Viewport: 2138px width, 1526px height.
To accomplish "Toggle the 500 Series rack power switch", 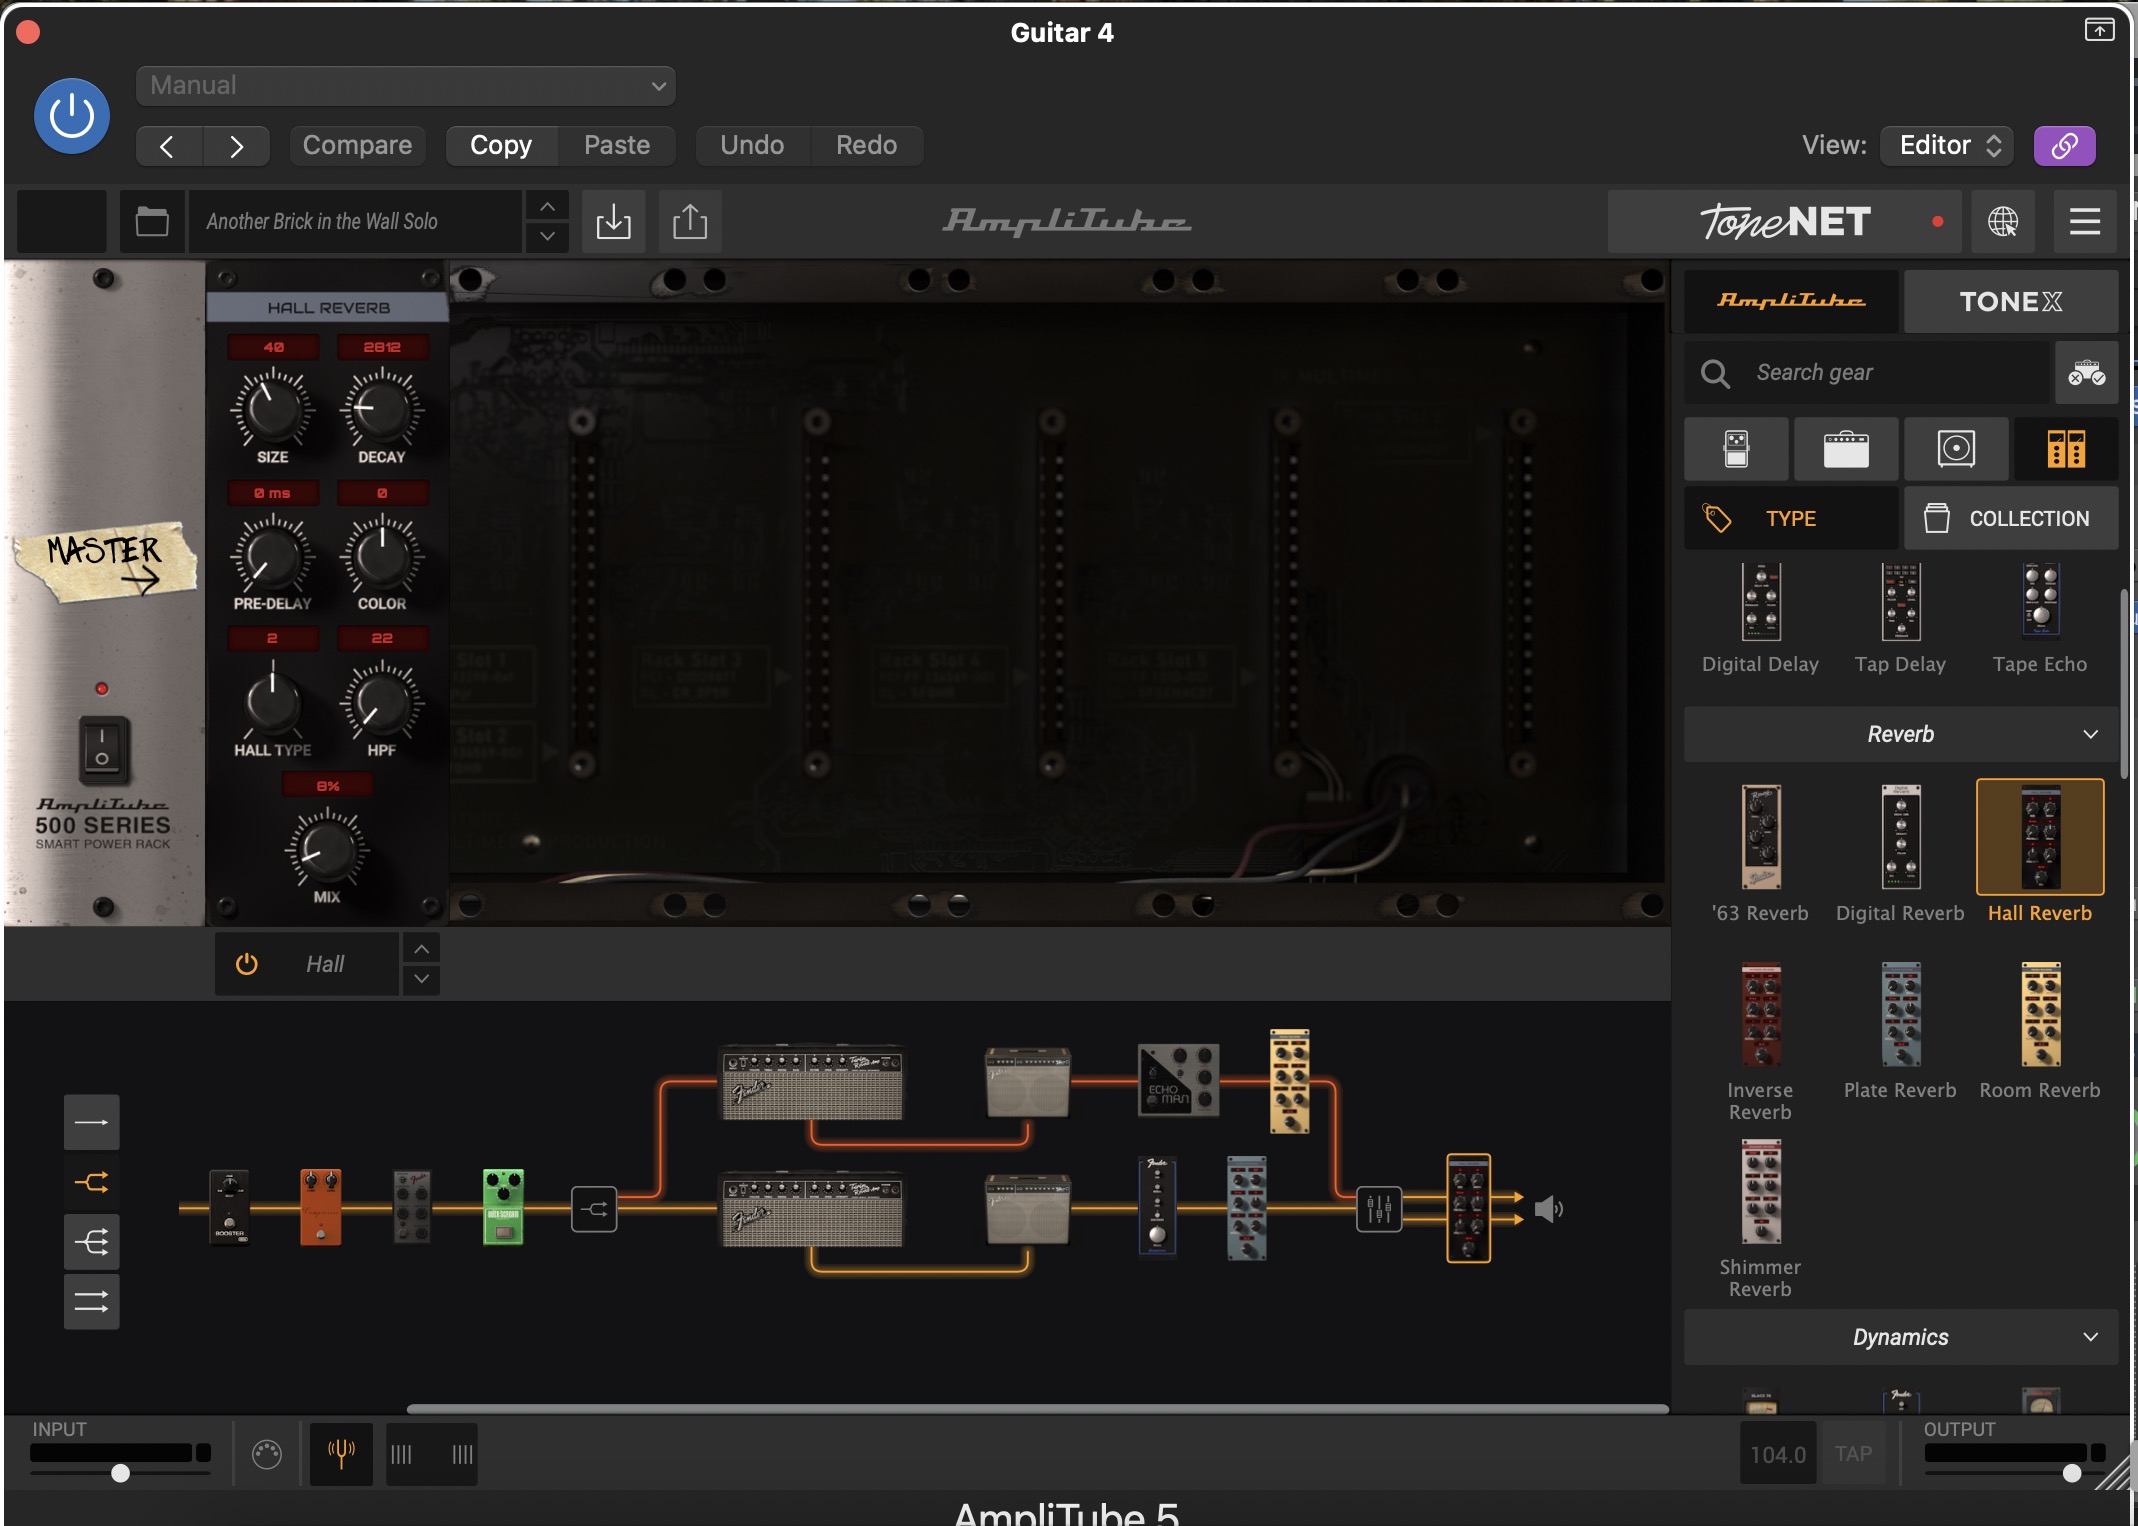I will click(102, 749).
